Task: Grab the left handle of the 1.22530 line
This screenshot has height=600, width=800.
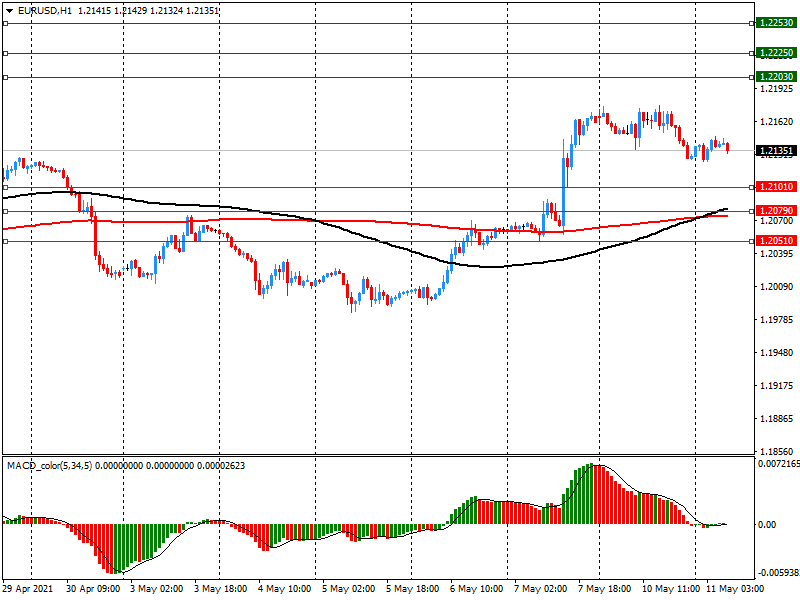Action: tap(5, 23)
